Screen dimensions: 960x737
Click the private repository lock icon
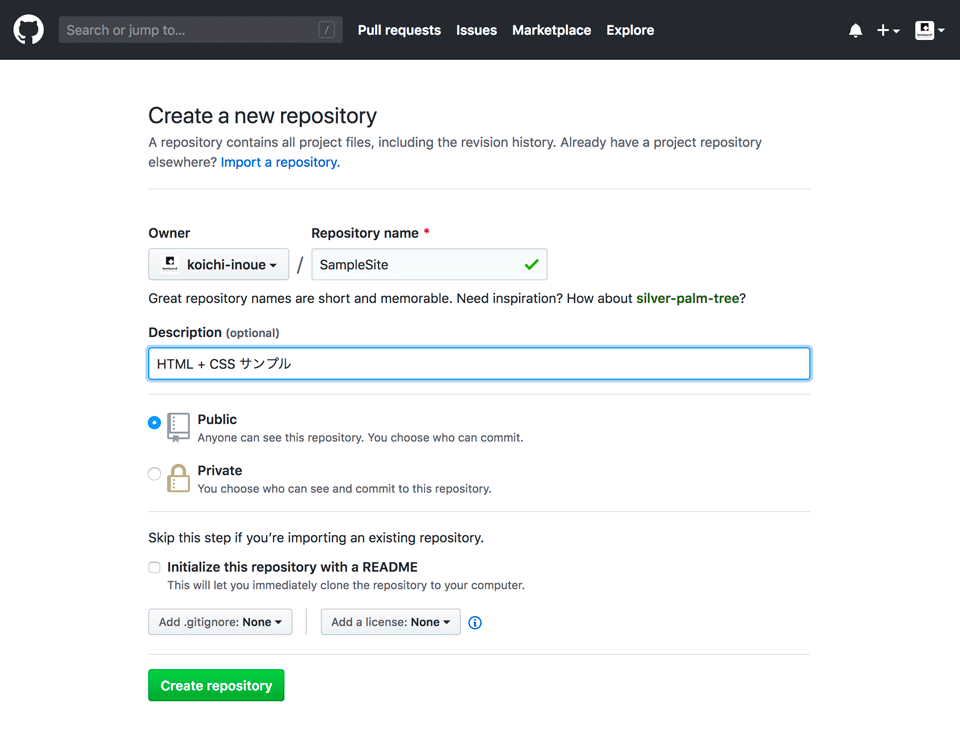pyautogui.click(x=178, y=478)
